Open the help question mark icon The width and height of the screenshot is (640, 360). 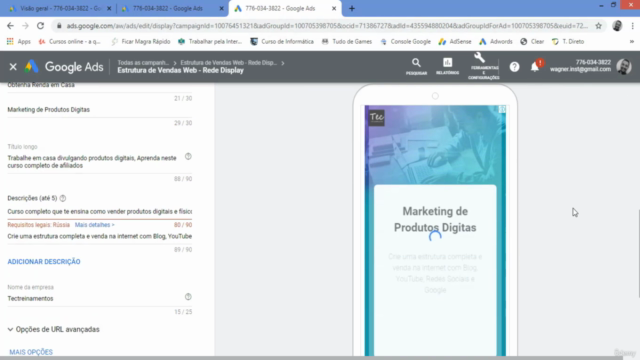[x=514, y=67]
